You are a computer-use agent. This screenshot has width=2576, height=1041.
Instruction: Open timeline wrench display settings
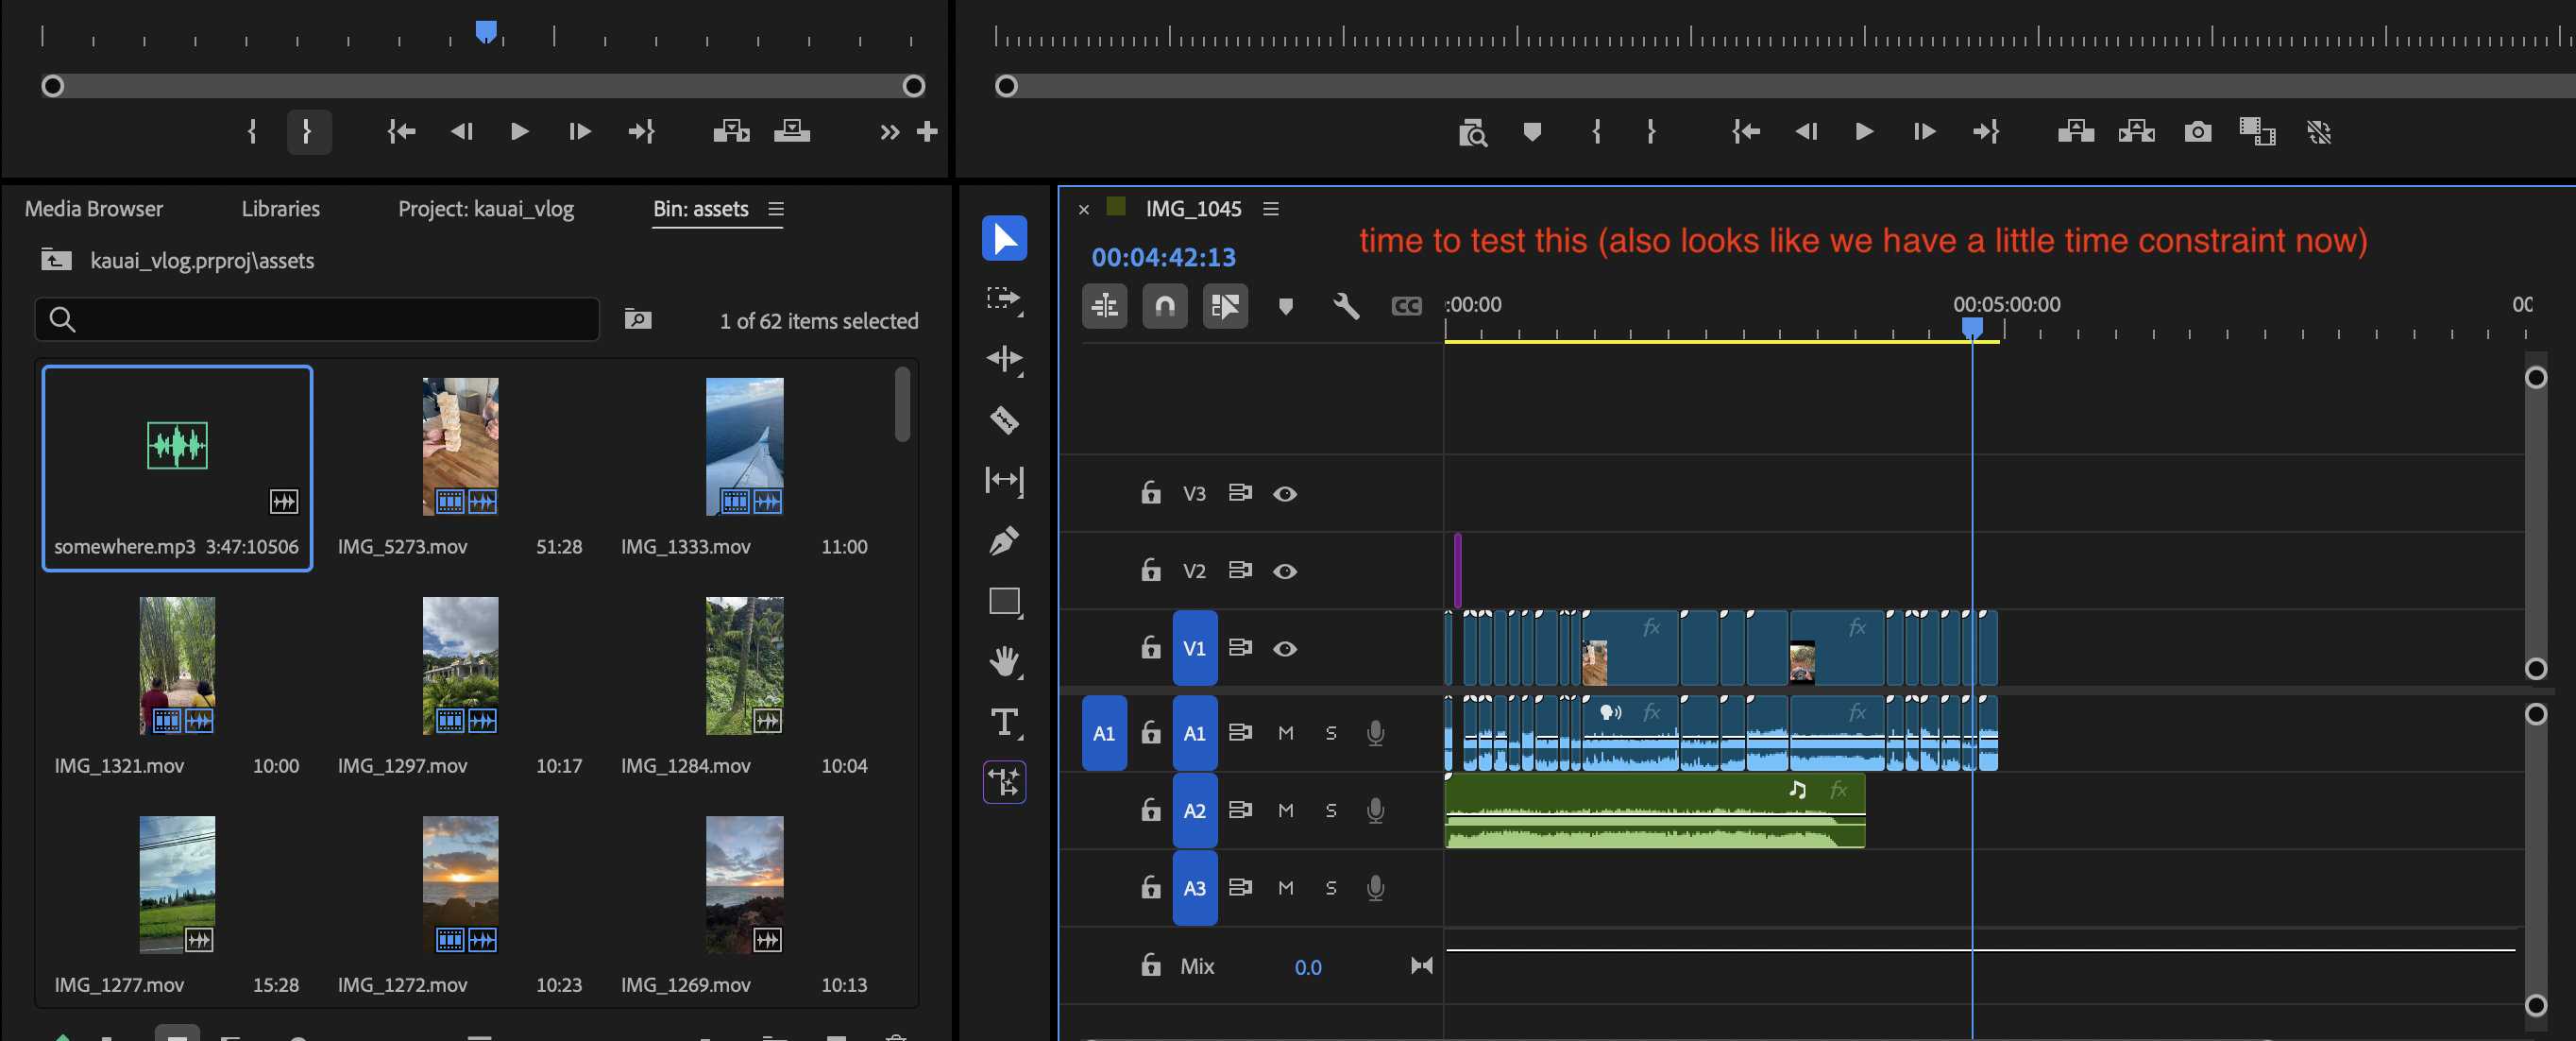pos(1346,306)
